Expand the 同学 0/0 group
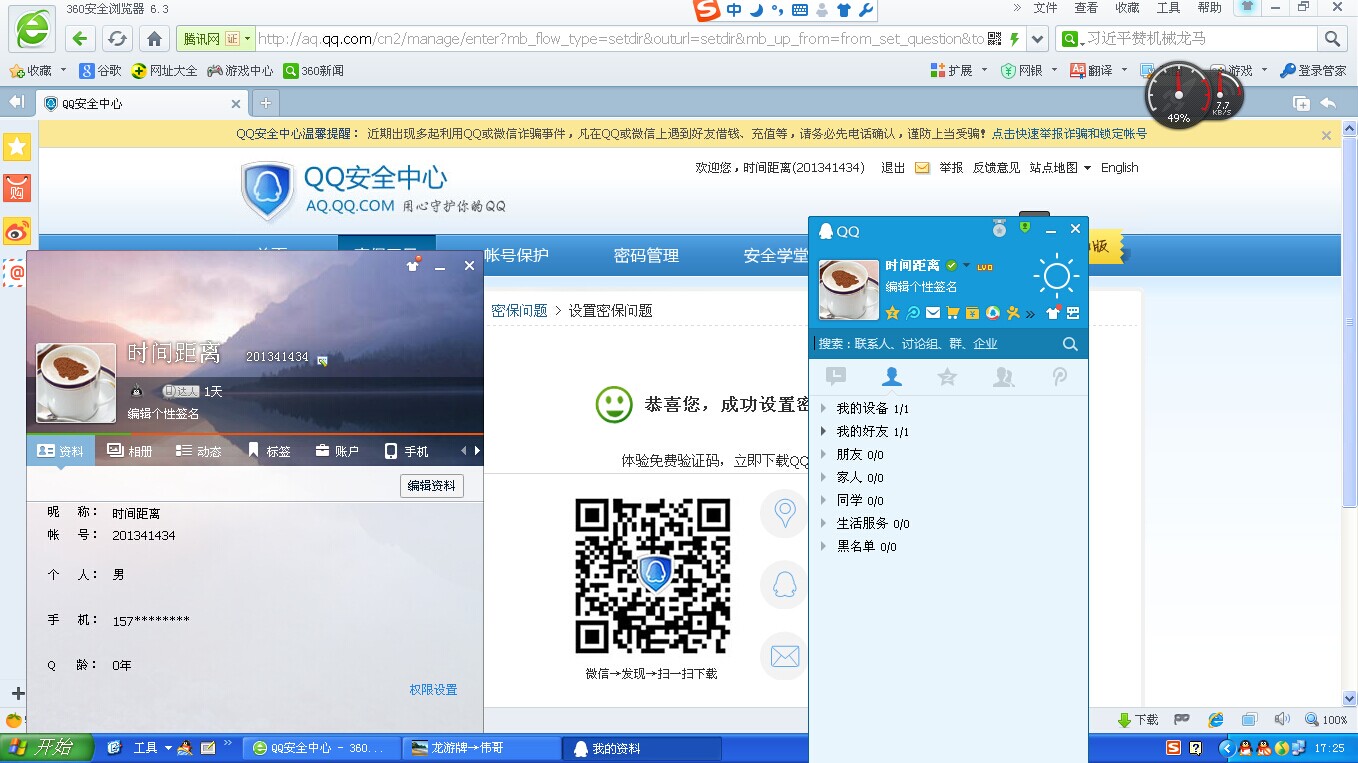 pyautogui.click(x=823, y=500)
